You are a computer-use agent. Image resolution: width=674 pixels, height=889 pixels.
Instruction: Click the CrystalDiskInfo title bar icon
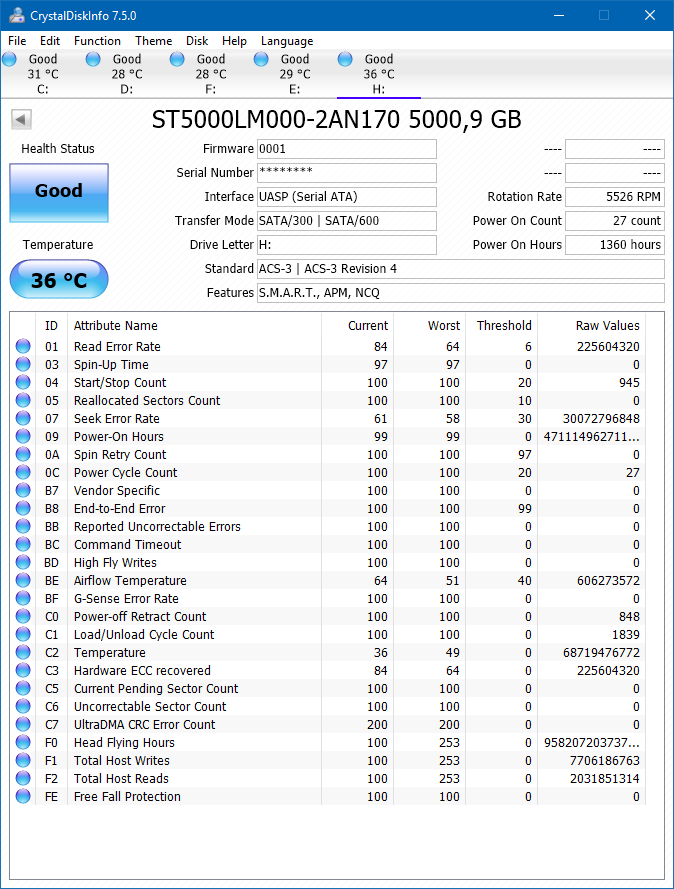click(17, 15)
